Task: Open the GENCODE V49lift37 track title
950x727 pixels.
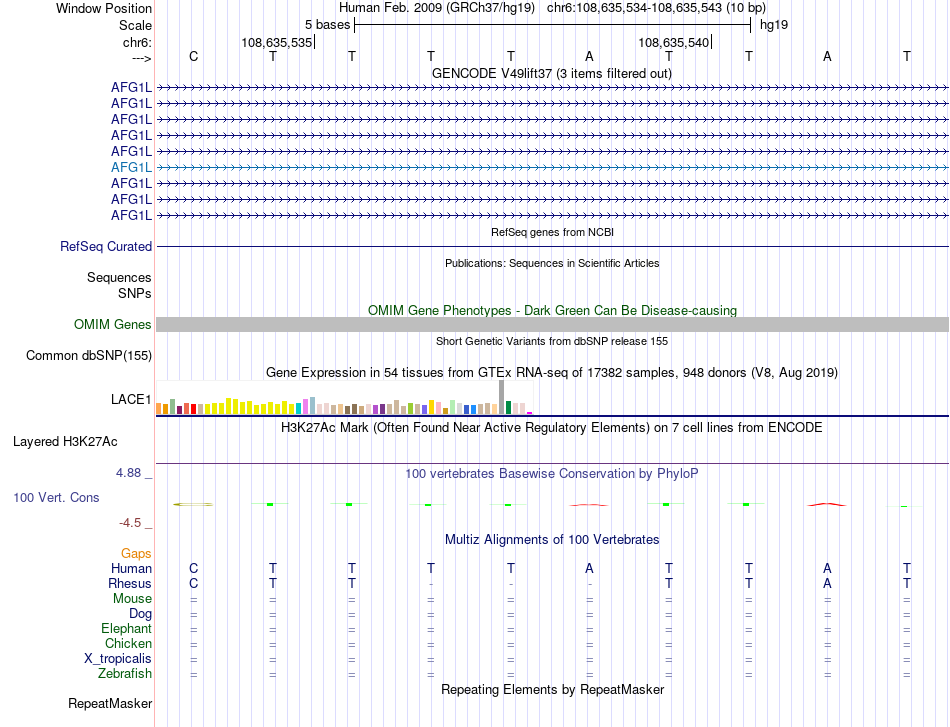Action: (551, 73)
